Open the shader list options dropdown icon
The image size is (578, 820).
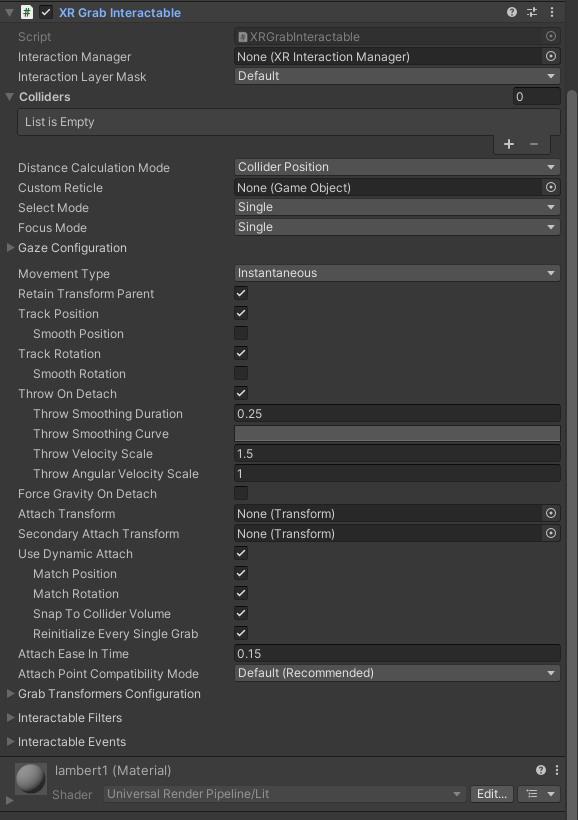(x=539, y=794)
